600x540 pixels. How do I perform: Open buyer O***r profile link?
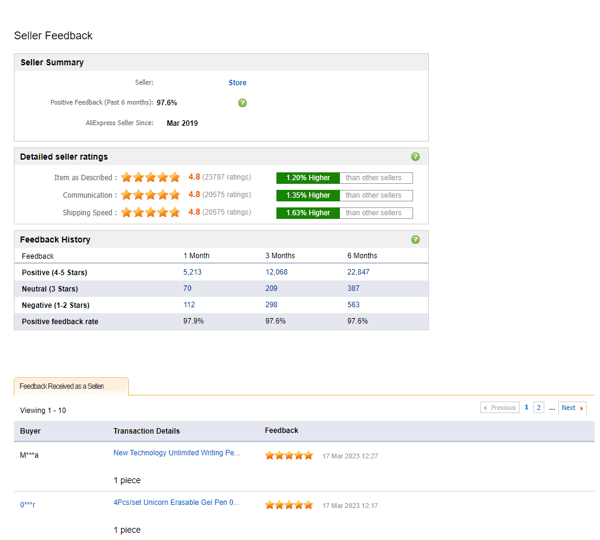click(x=28, y=505)
